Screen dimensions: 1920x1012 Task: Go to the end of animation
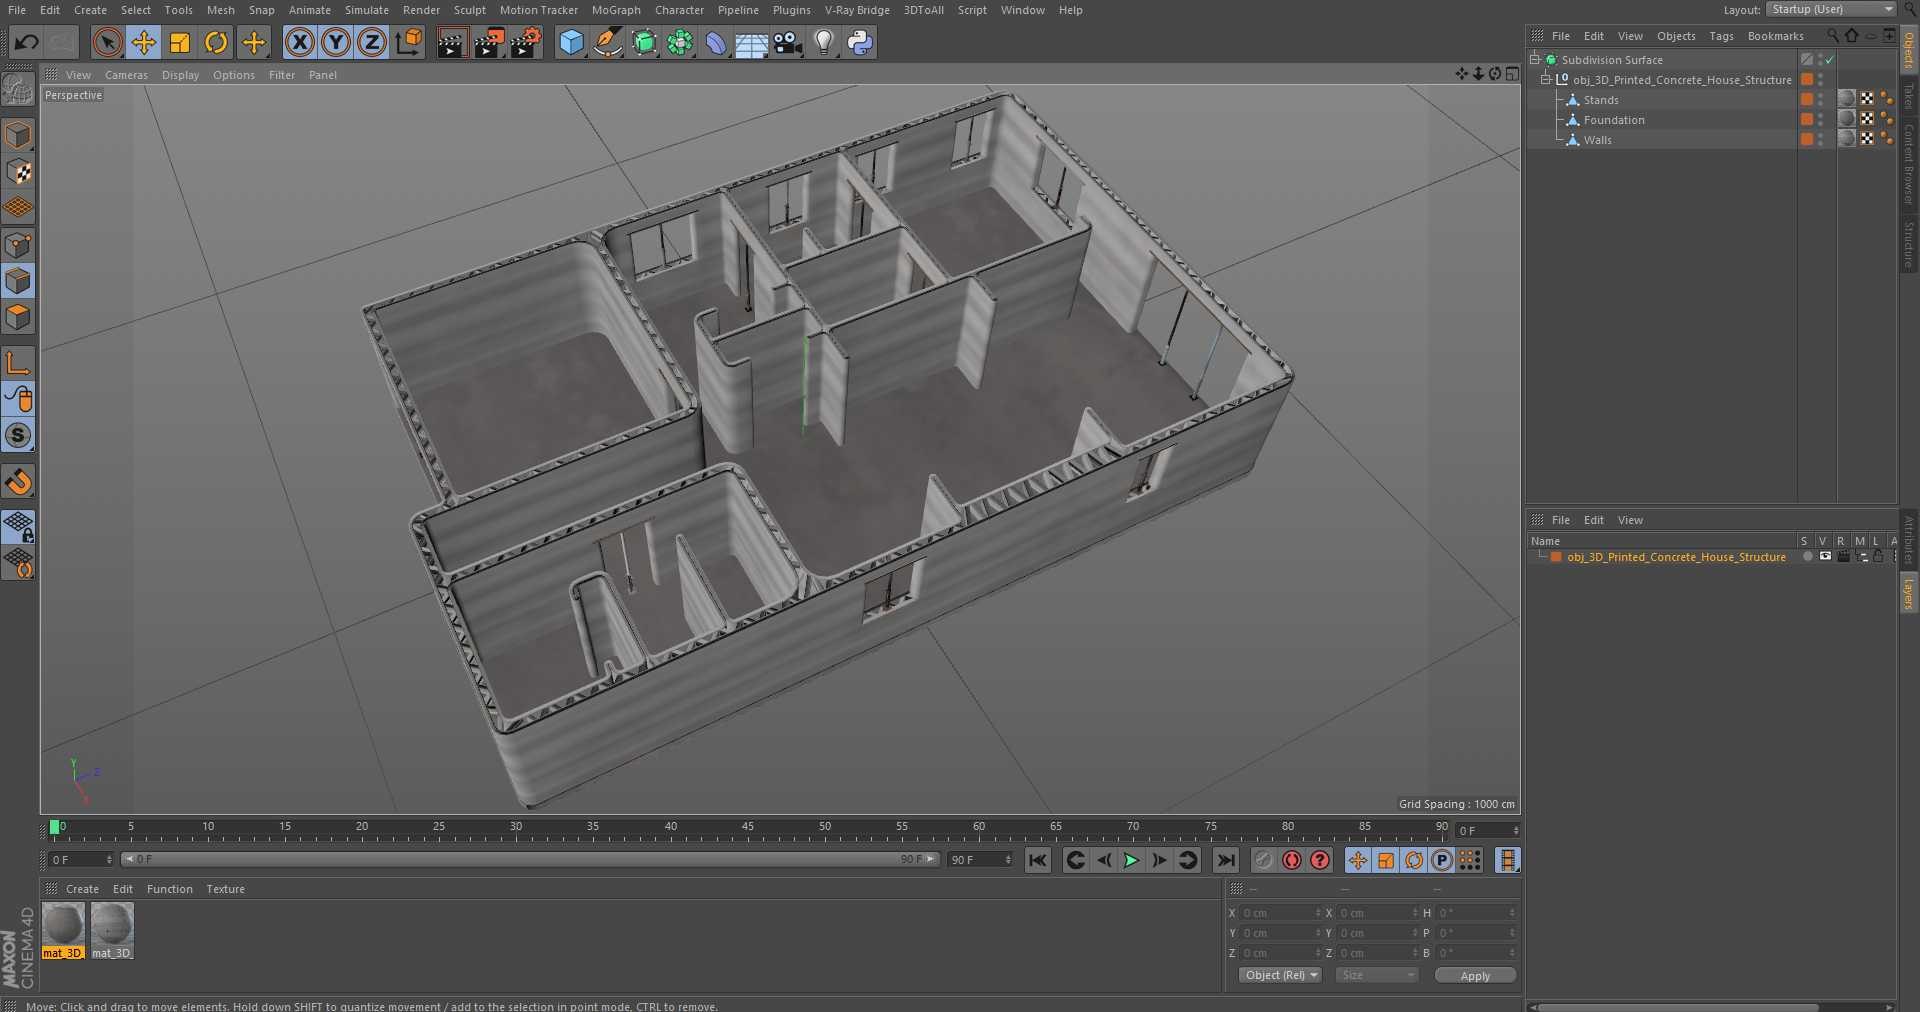pos(1226,860)
